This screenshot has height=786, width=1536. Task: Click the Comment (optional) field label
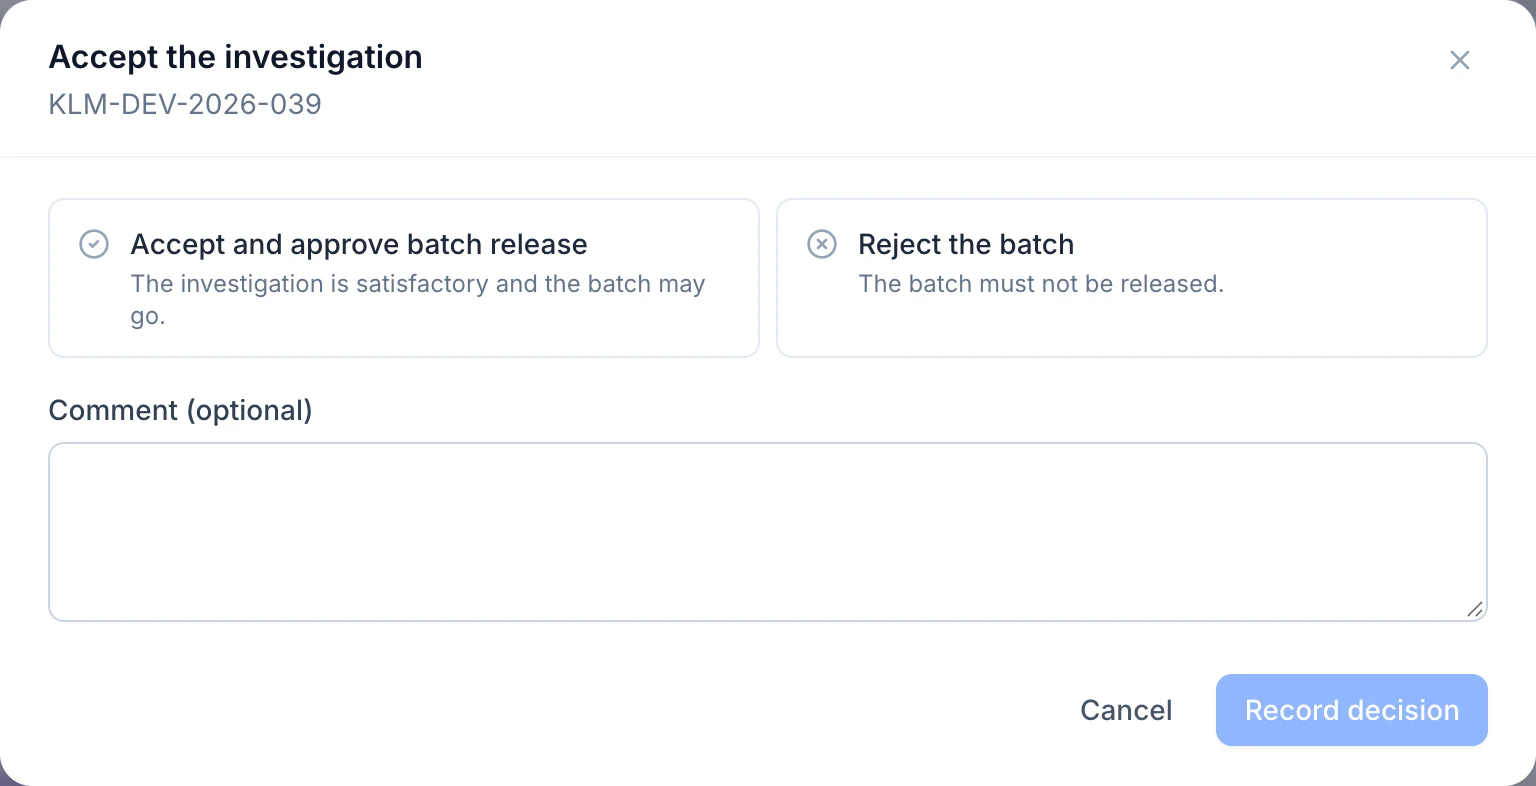[x=180, y=410]
